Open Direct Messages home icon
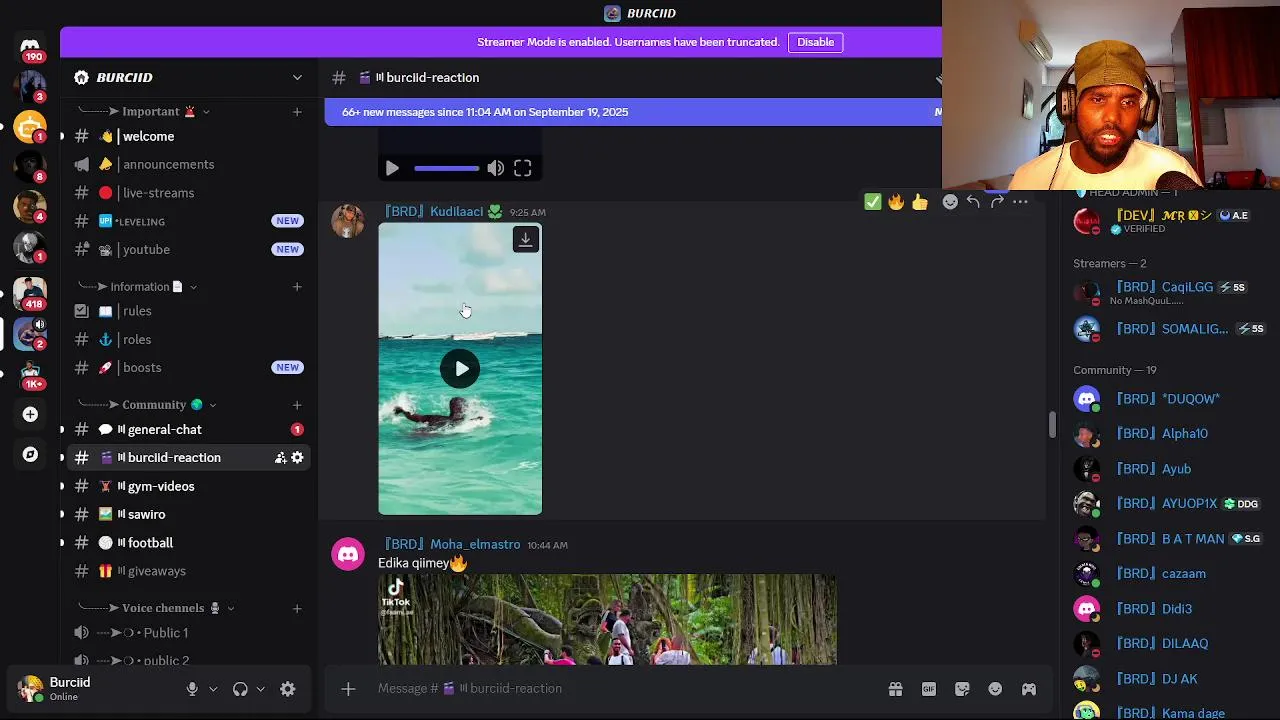 pyautogui.click(x=30, y=47)
